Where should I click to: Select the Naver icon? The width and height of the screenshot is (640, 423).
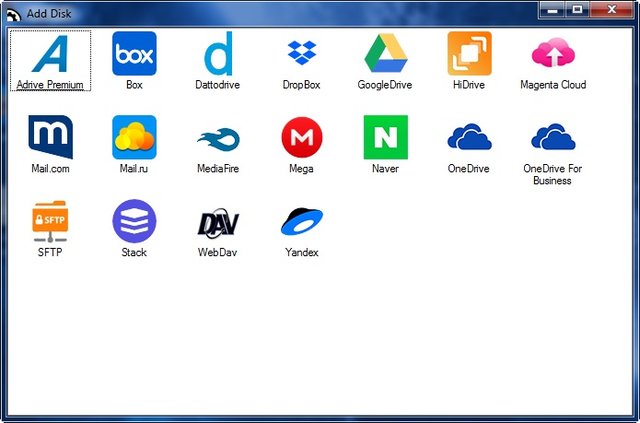385,138
